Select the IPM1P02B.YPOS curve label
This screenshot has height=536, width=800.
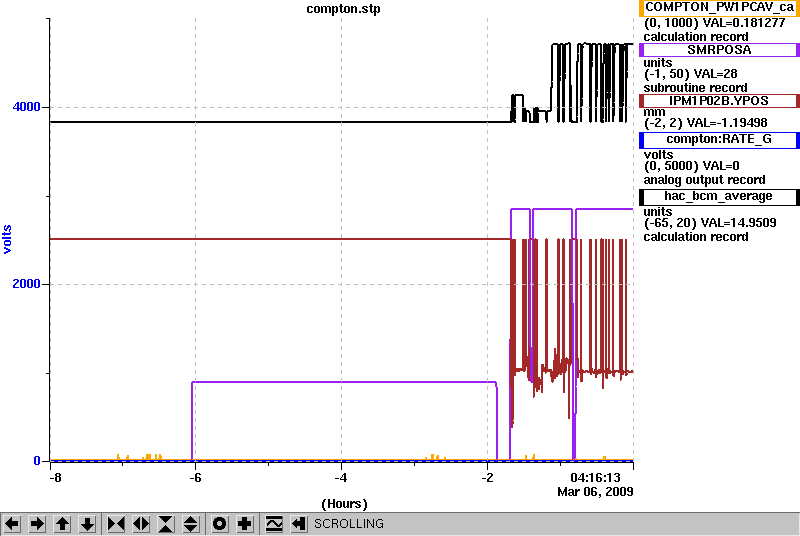tap(719, 101)
